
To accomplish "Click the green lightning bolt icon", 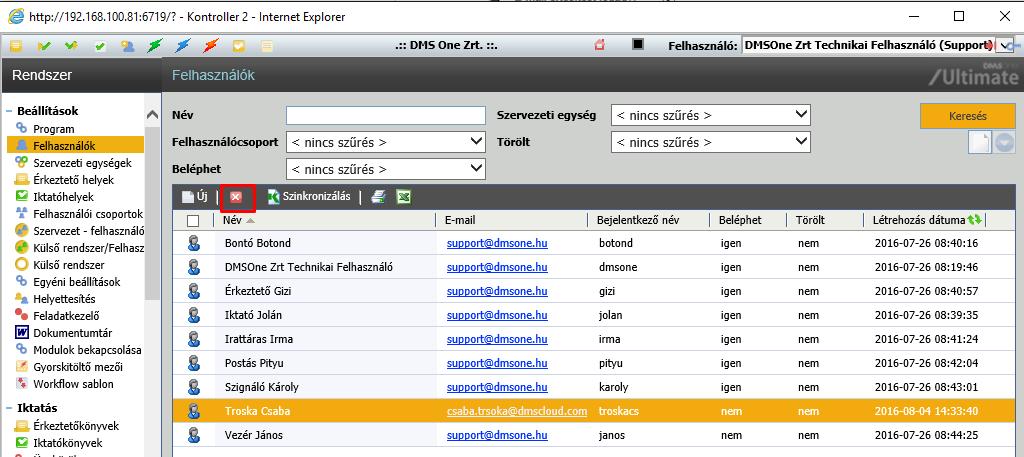I will tap(155, 46).
